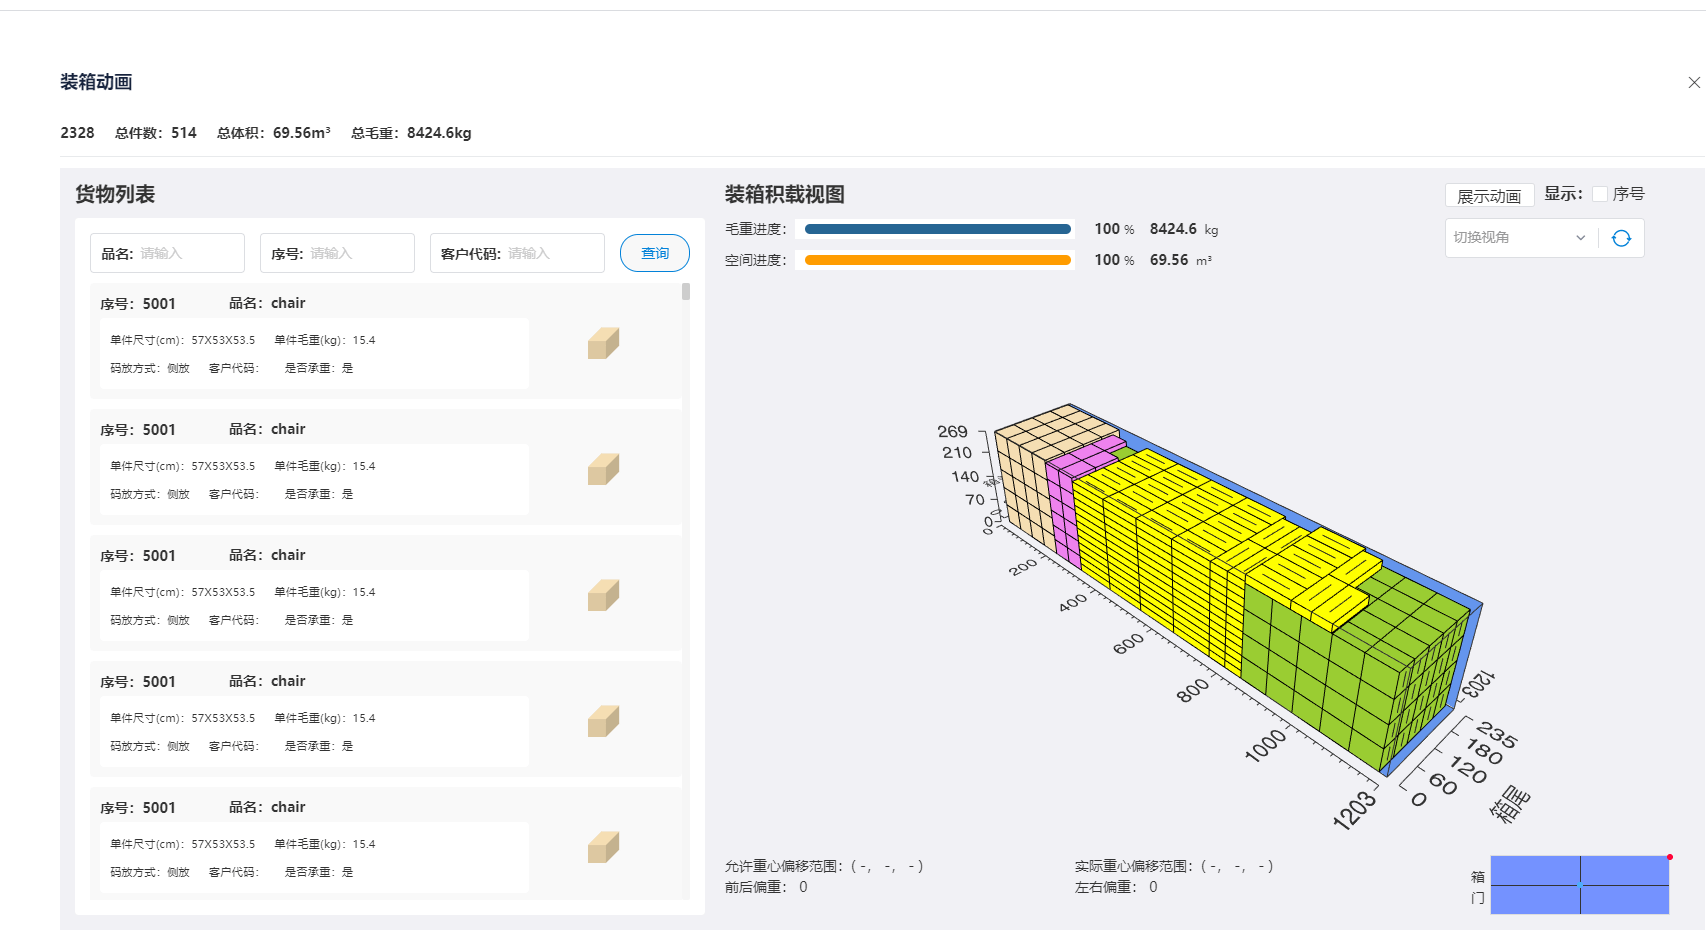Click the 空间进度 progress bar
Image resolution: width=1706 pixels, height=930 pixels.
(936, 259)
